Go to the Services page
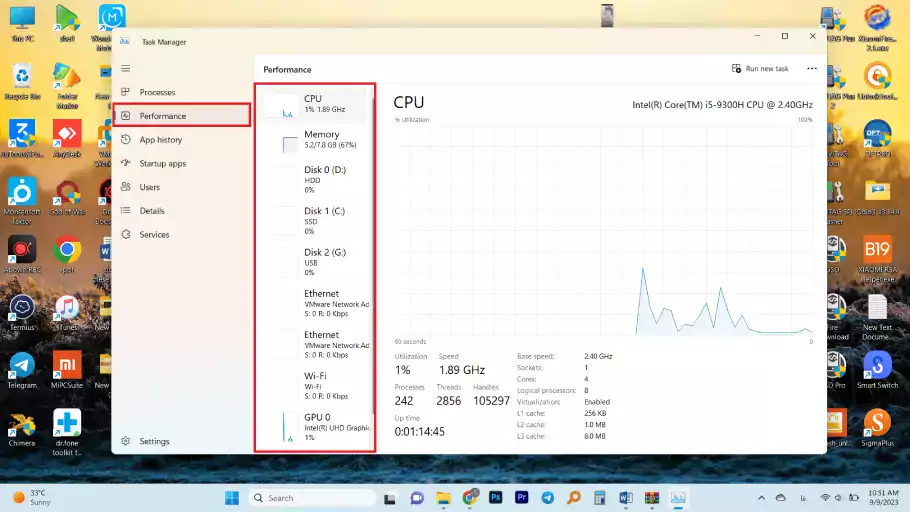910x512 pixels. point(153,235)
